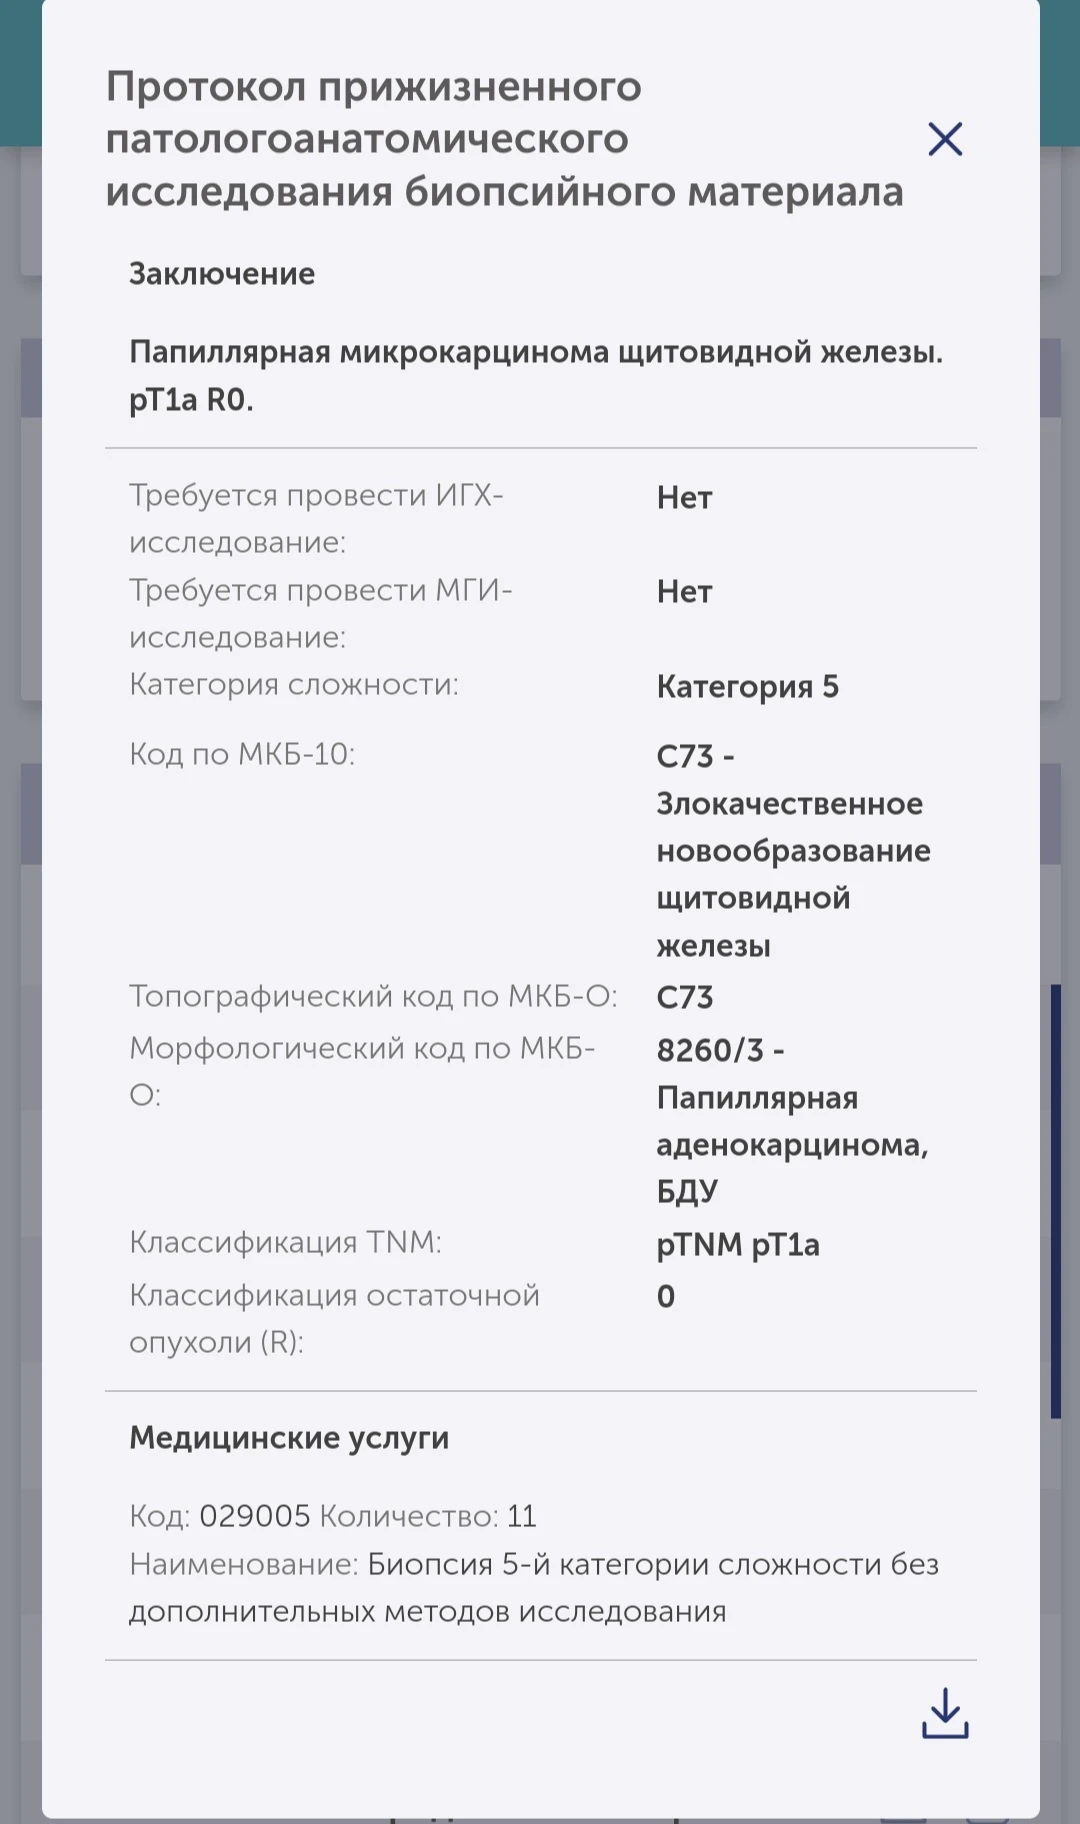Click the service name biopsy description text
Image resolution: width=1080 pixels, height=1824 pixels.
tap(534, 1588)
